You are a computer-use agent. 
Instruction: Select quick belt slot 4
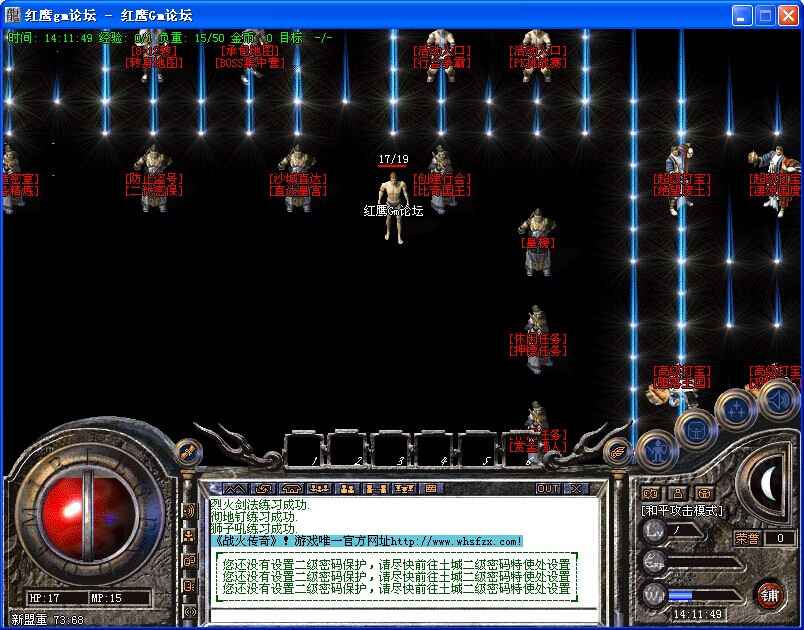[x=434, y=450]
